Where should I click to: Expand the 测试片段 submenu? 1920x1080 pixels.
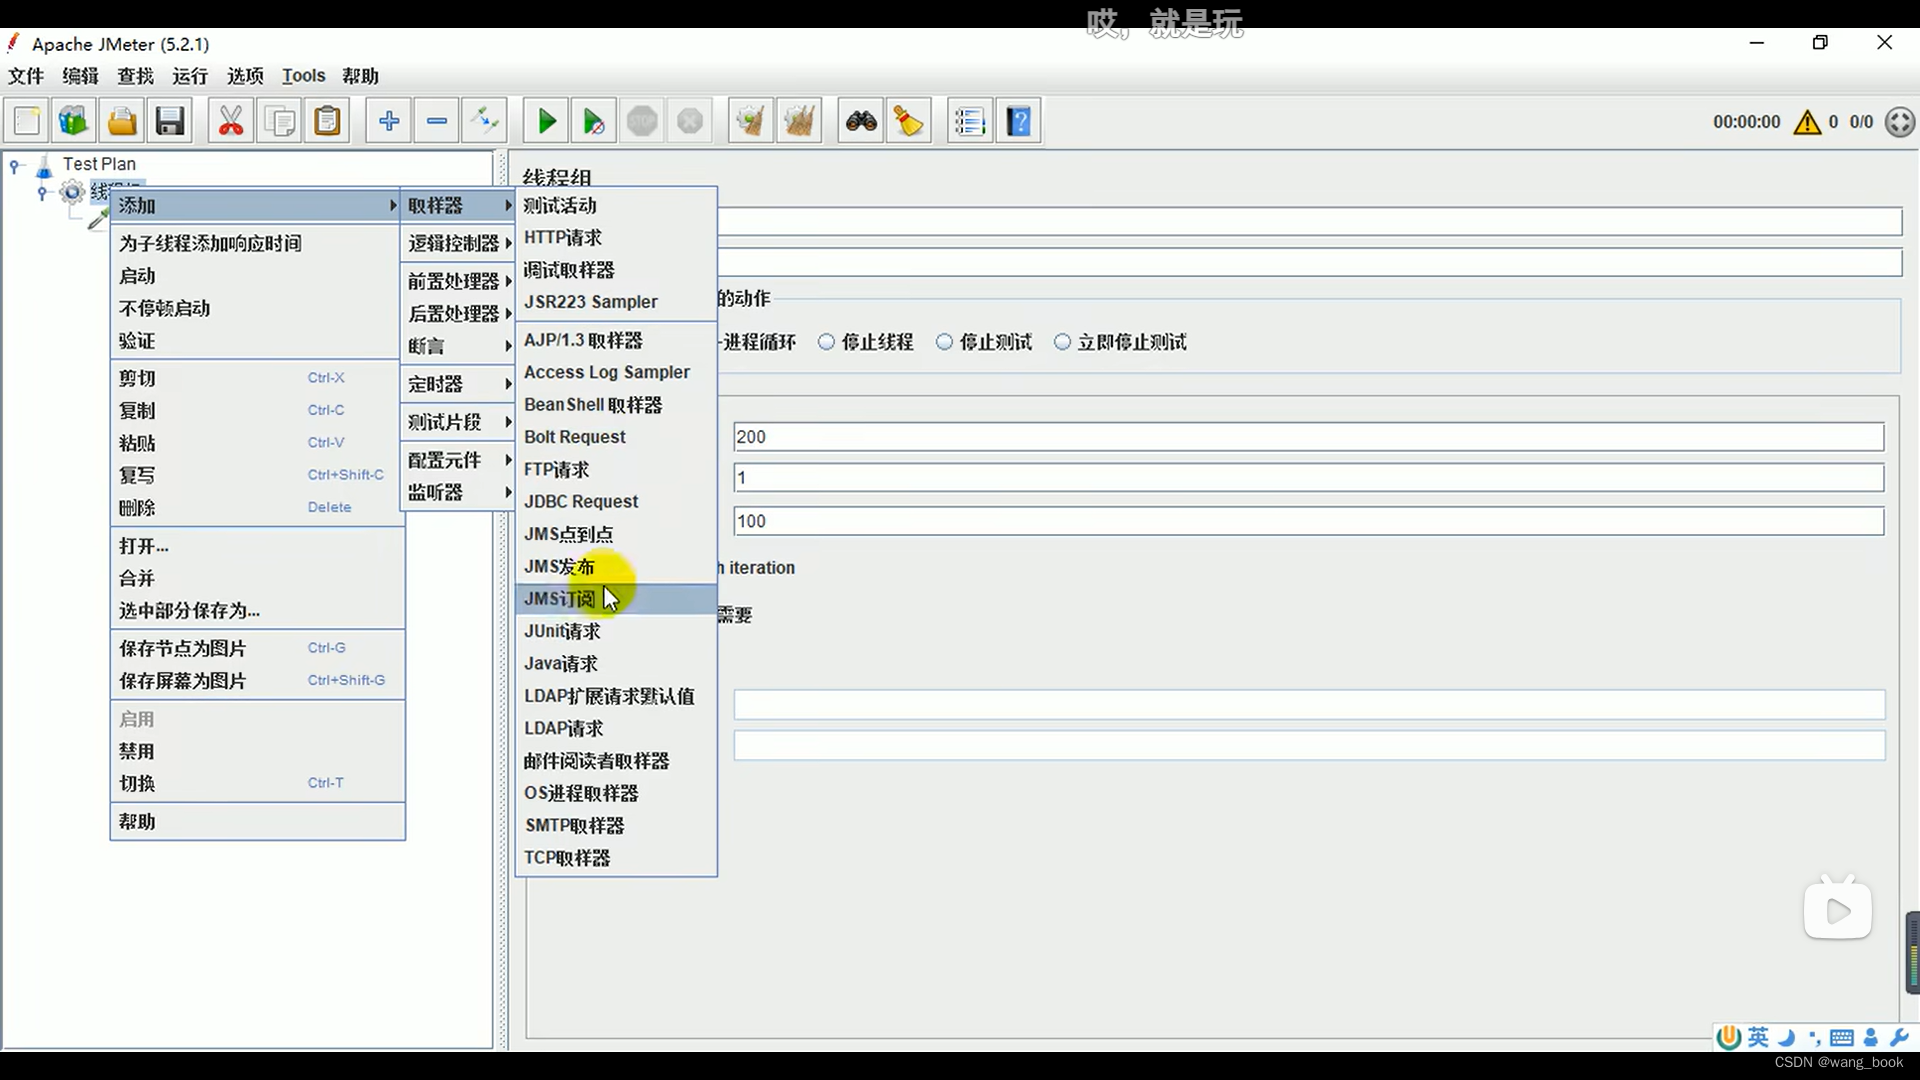(458, 422)
